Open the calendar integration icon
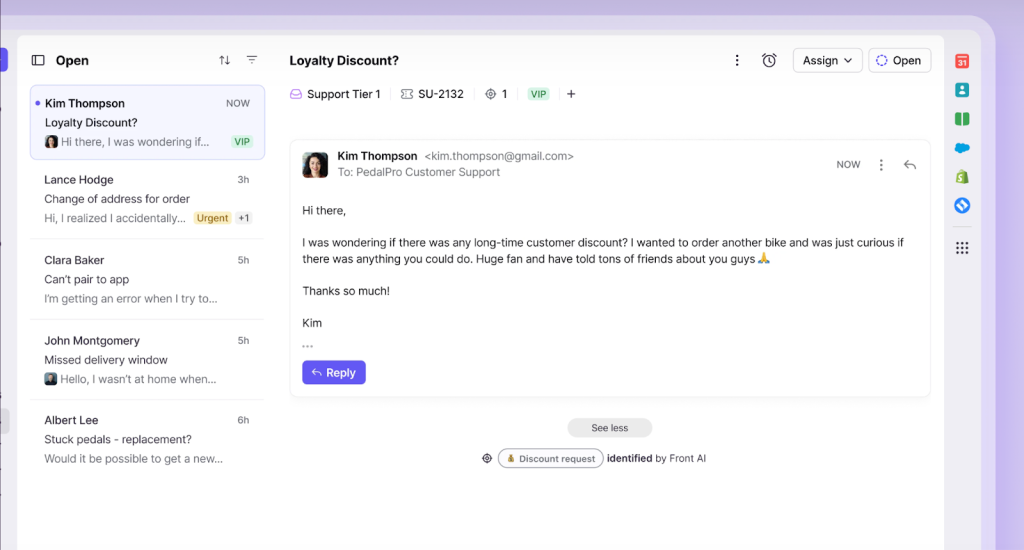1024x550 pixels. 962,61
